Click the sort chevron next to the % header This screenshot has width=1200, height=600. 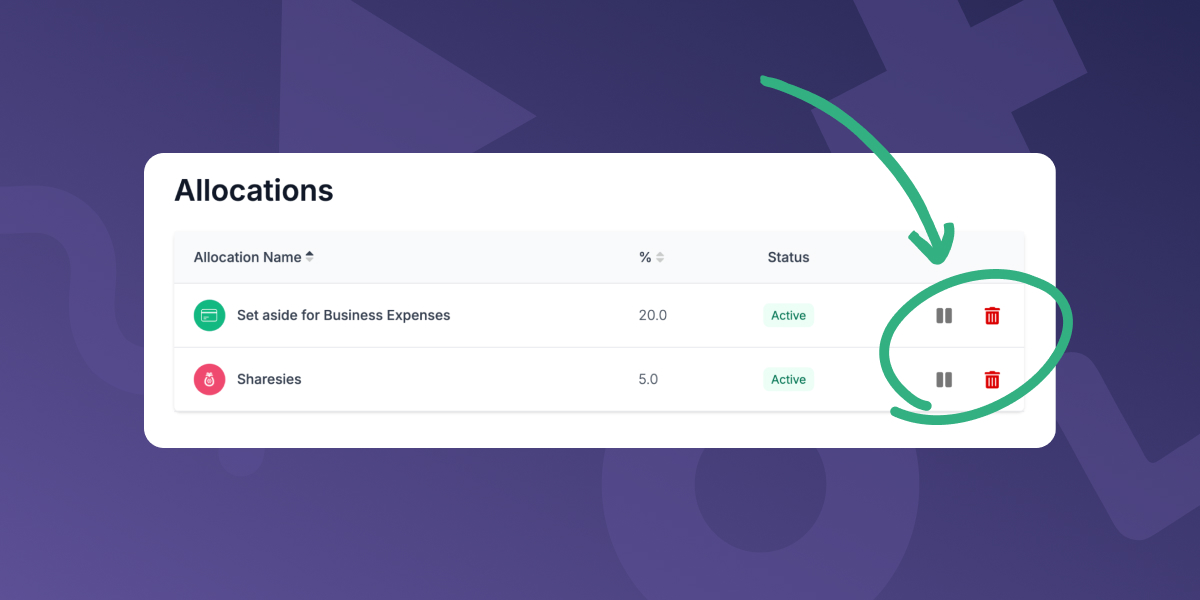(x=660, y=257)
